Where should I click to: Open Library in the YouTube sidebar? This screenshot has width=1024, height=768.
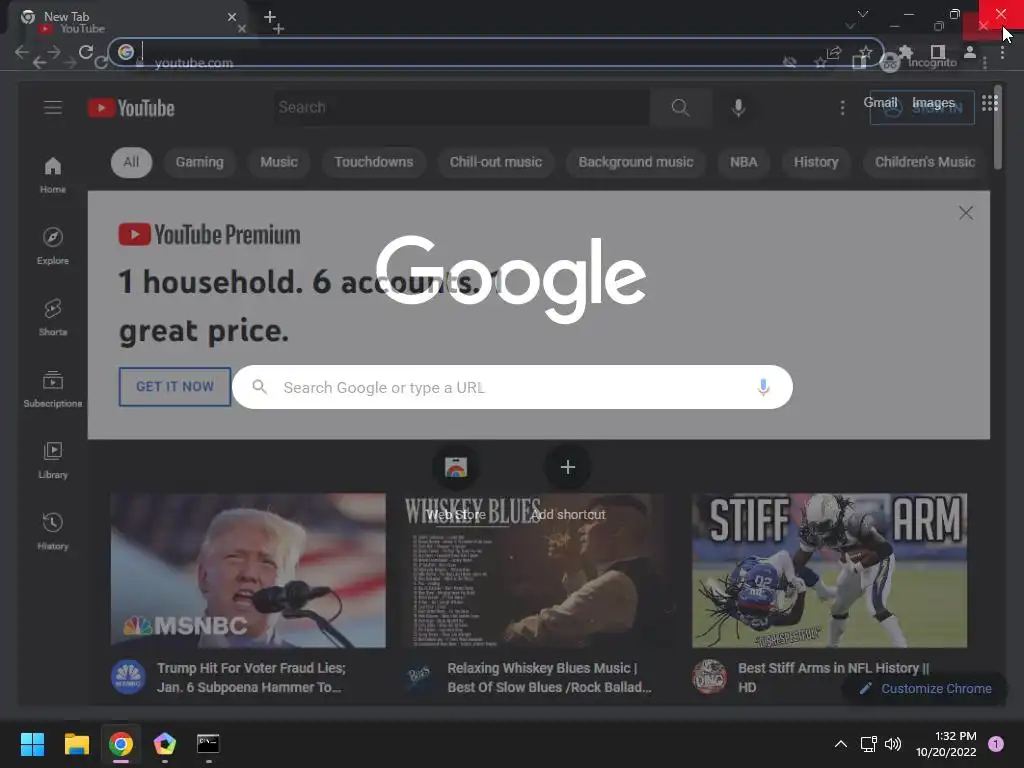click(x=53, y=460)
